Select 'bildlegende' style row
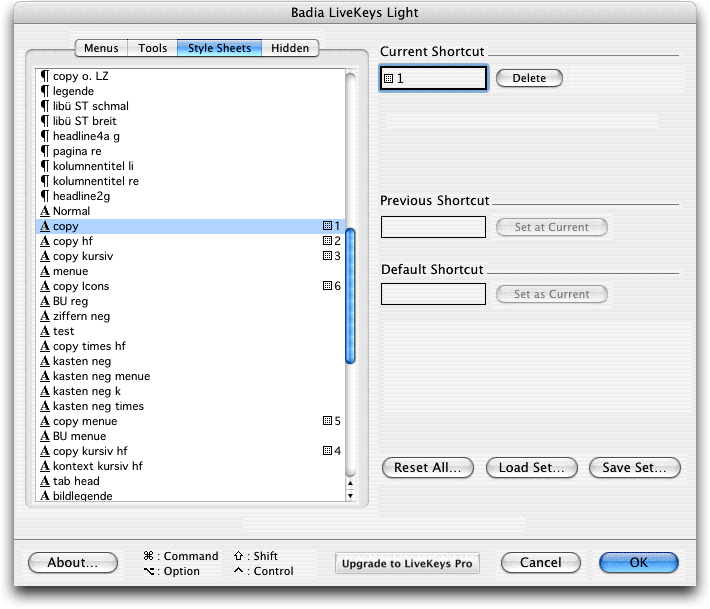 [x=190, y=495]
